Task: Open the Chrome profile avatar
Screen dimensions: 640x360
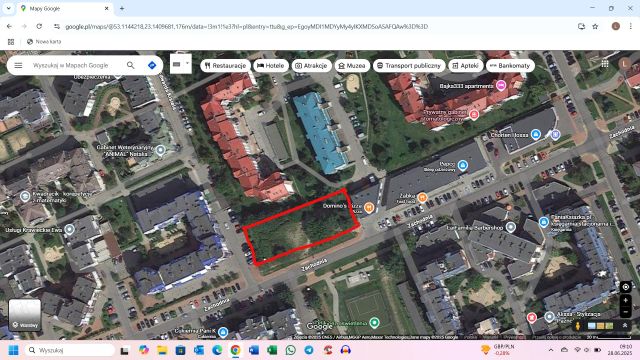Action: 616,27
